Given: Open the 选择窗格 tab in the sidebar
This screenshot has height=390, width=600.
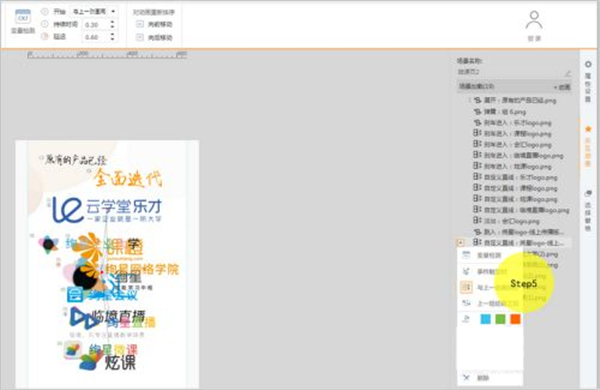Looking at the screenshot, I should 588,211.
